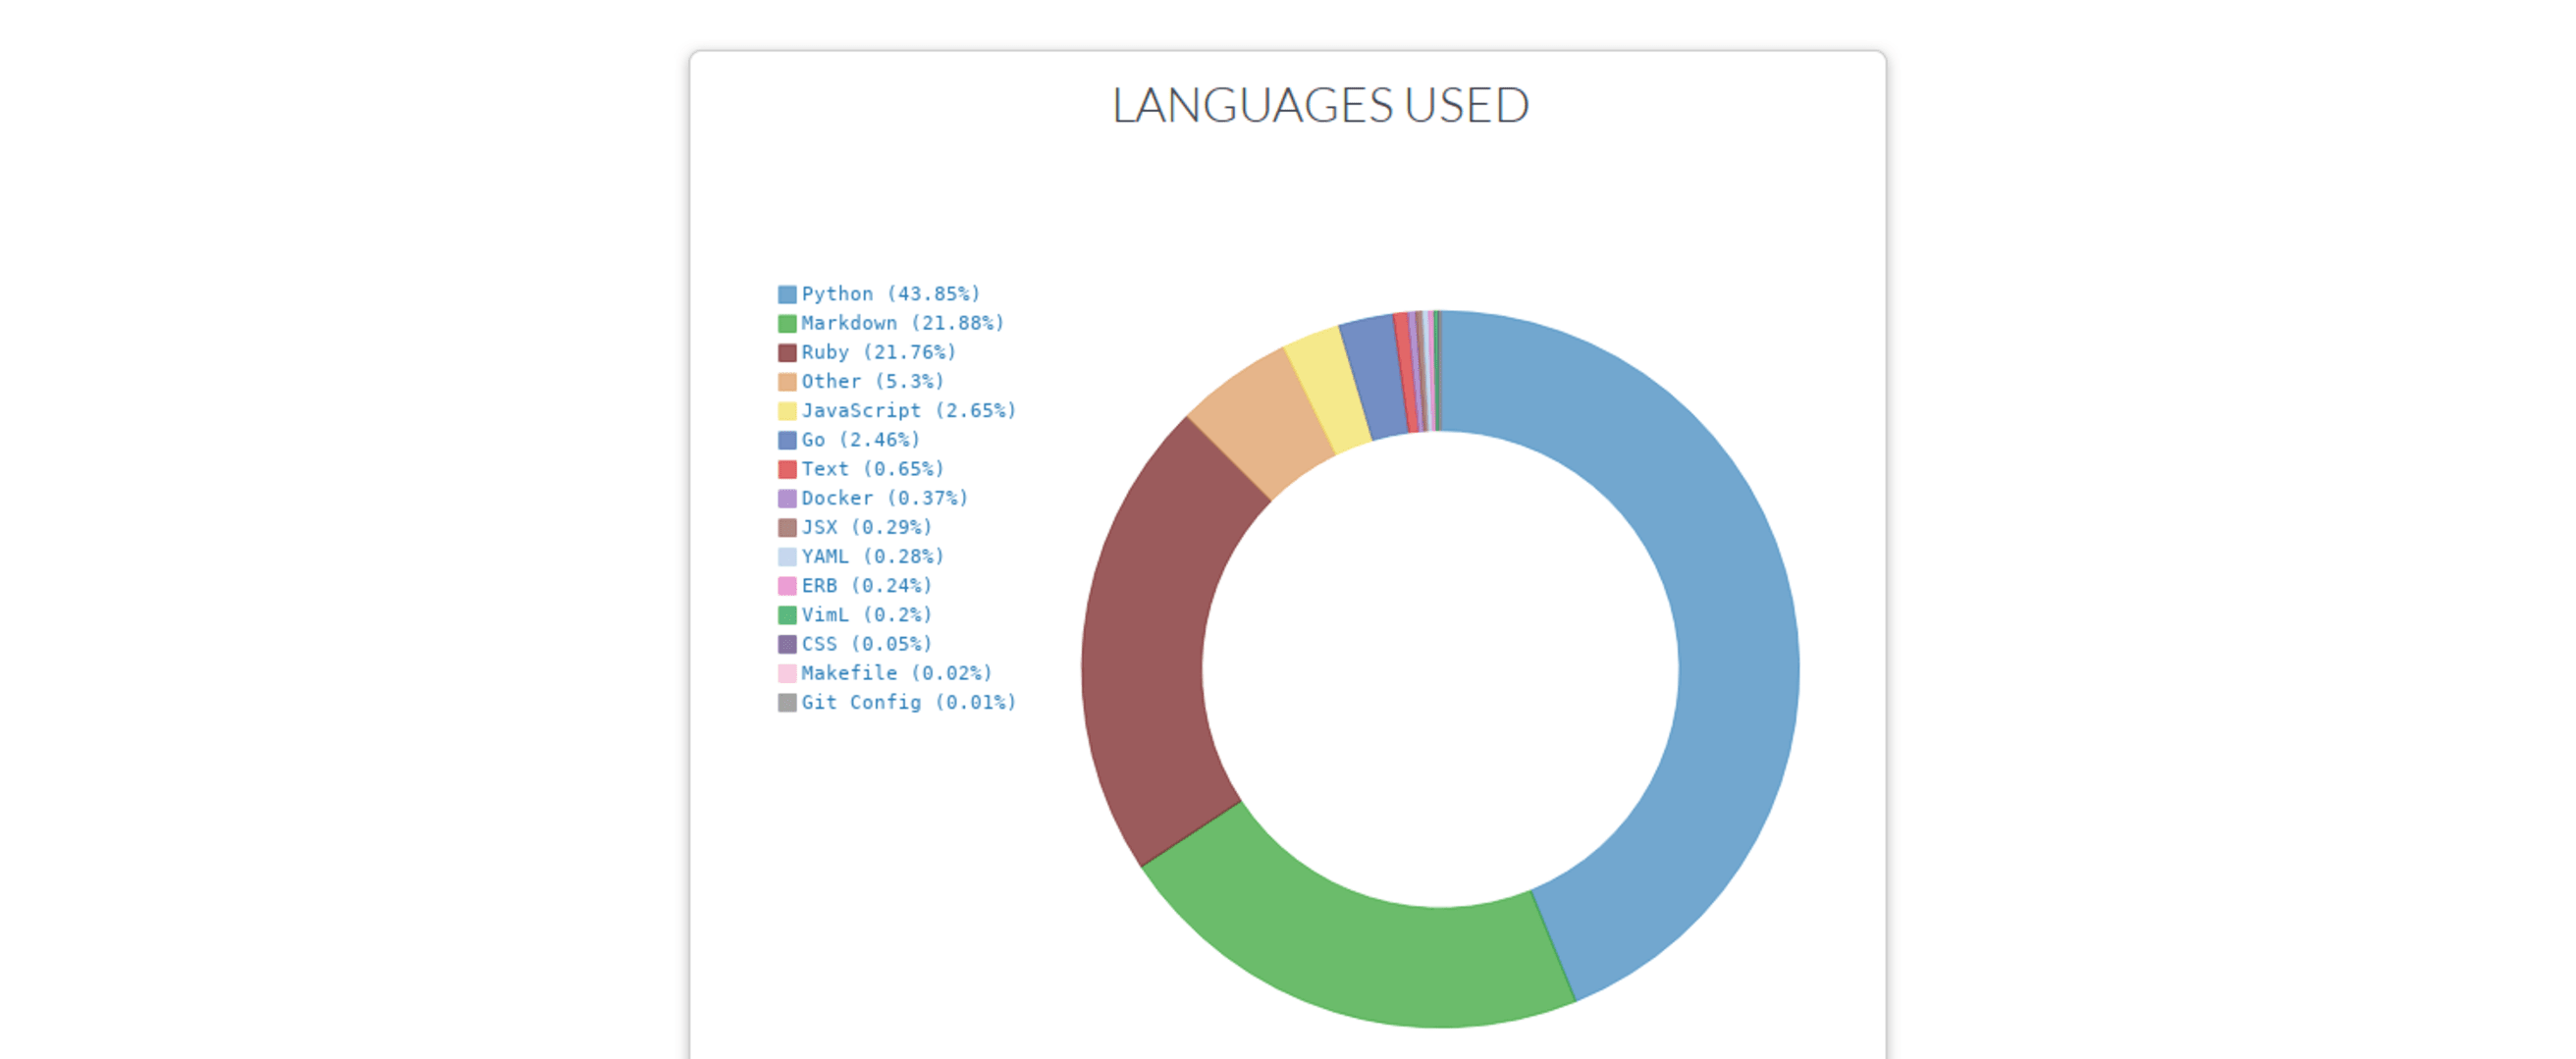
Task: Click the Docker legend color swatch
Action: pyautogui.click(x=787, y=498)
